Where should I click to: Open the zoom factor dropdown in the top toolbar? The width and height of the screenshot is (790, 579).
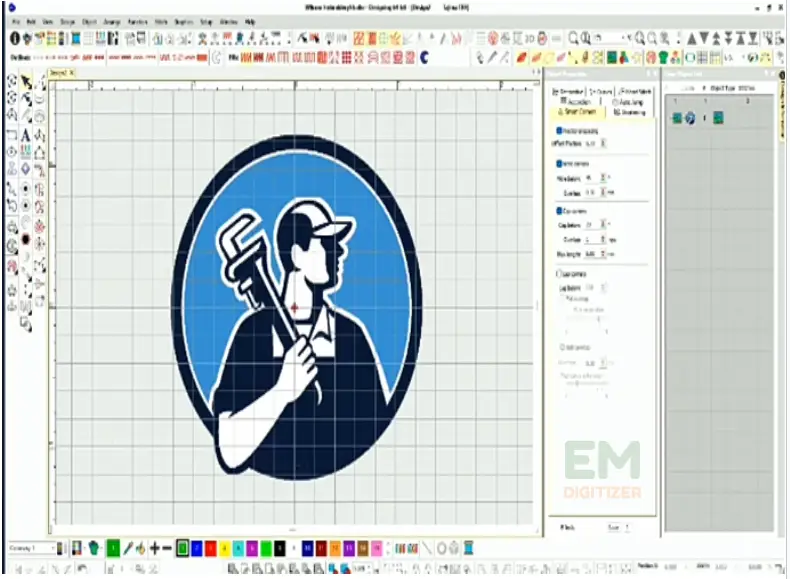pyautogui.click(x=624, y=38)
